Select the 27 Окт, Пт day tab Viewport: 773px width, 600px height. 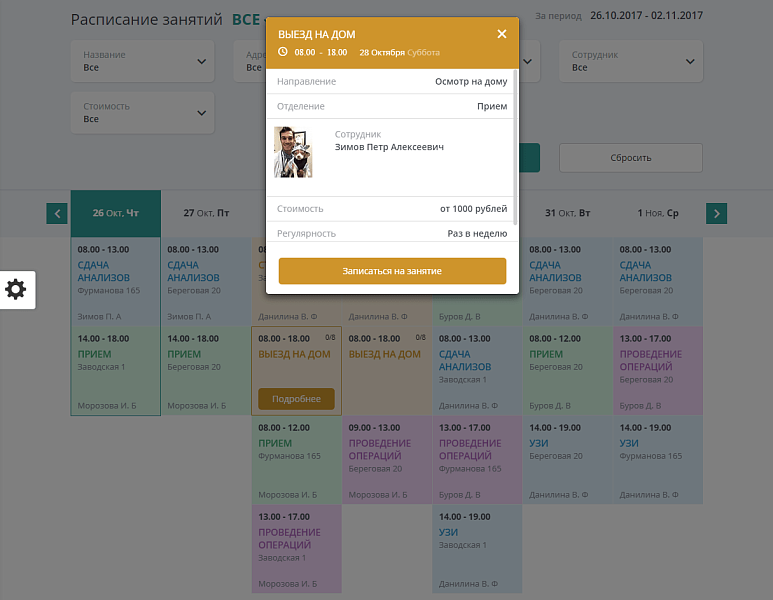[x=206, y=213]
